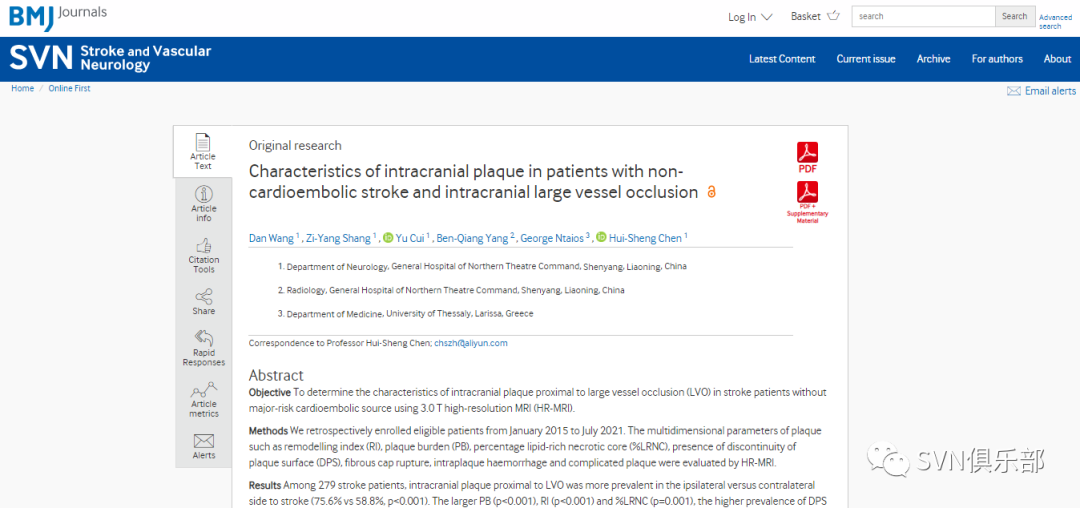Open the Email alerts link
Image resolution: width=1080 pixels, height=508 pixels.
pos(1041,91)
